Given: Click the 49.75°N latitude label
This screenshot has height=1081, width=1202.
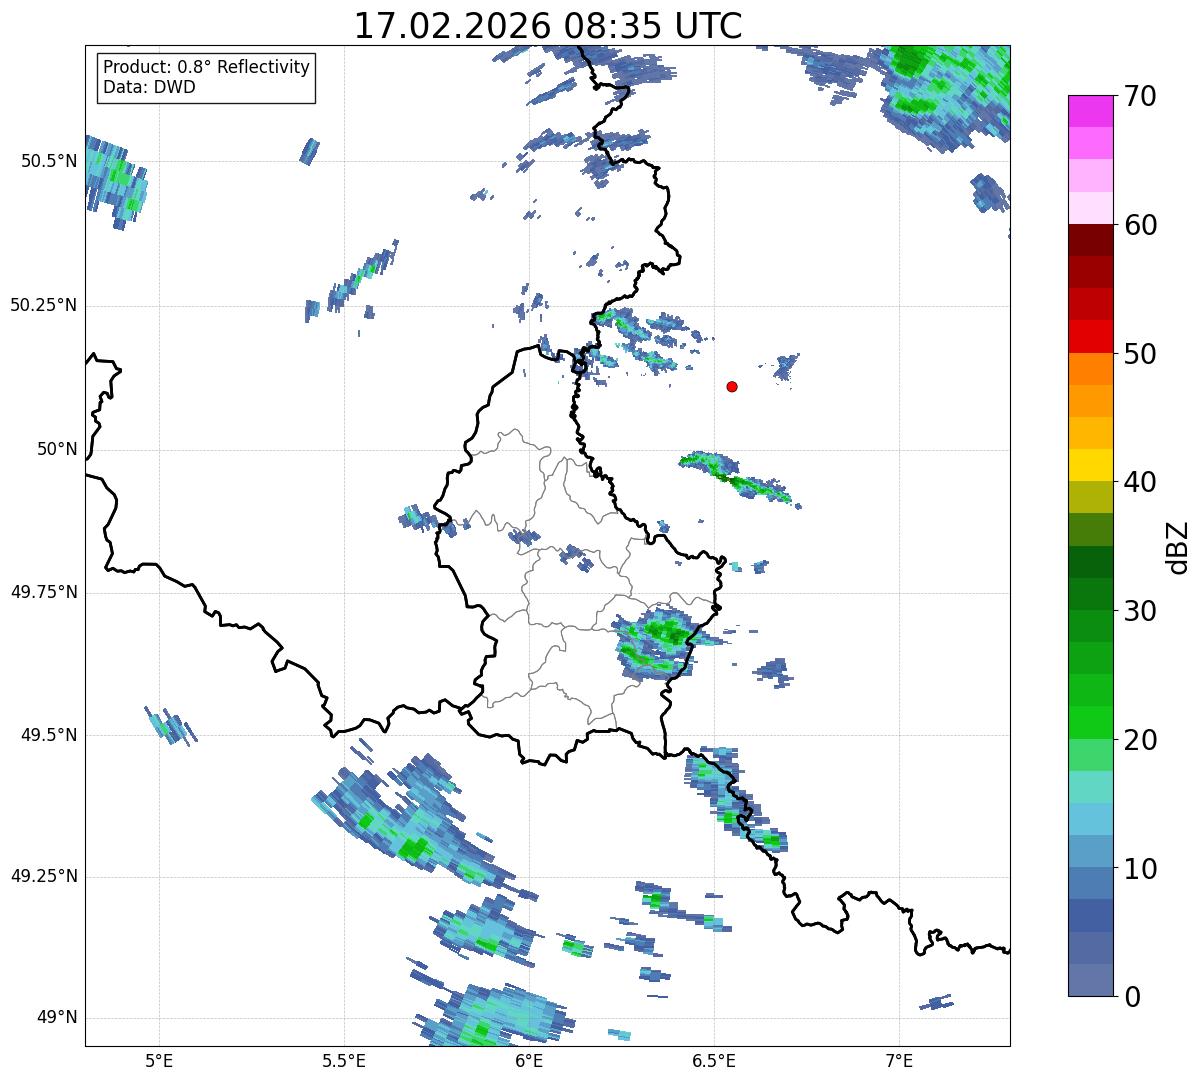Looking at the screenshot, I should click(43, 592).
